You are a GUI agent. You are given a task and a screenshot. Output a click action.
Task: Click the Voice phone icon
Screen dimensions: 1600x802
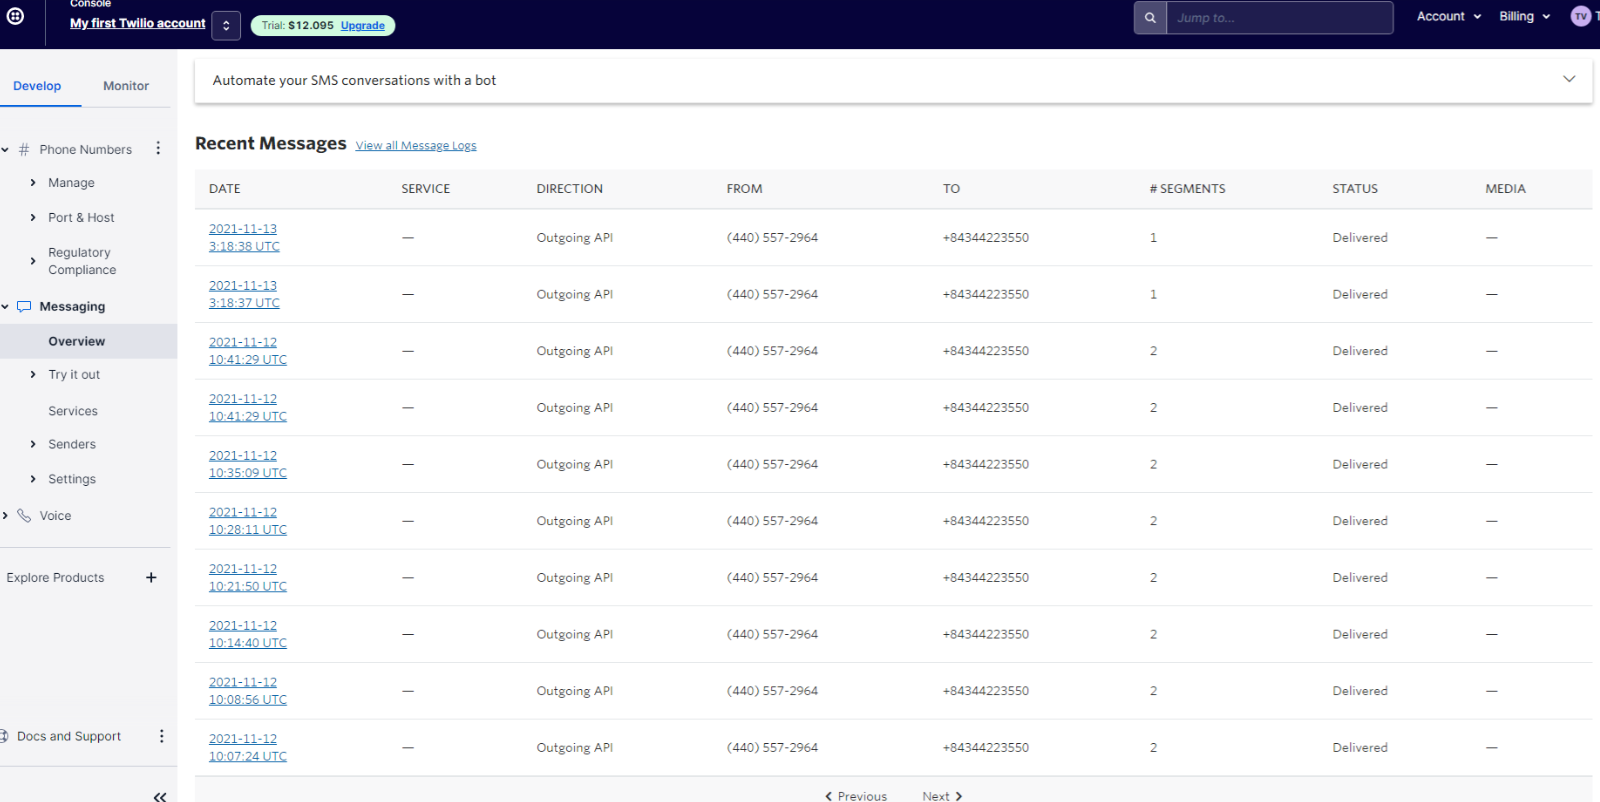(24, 516)
